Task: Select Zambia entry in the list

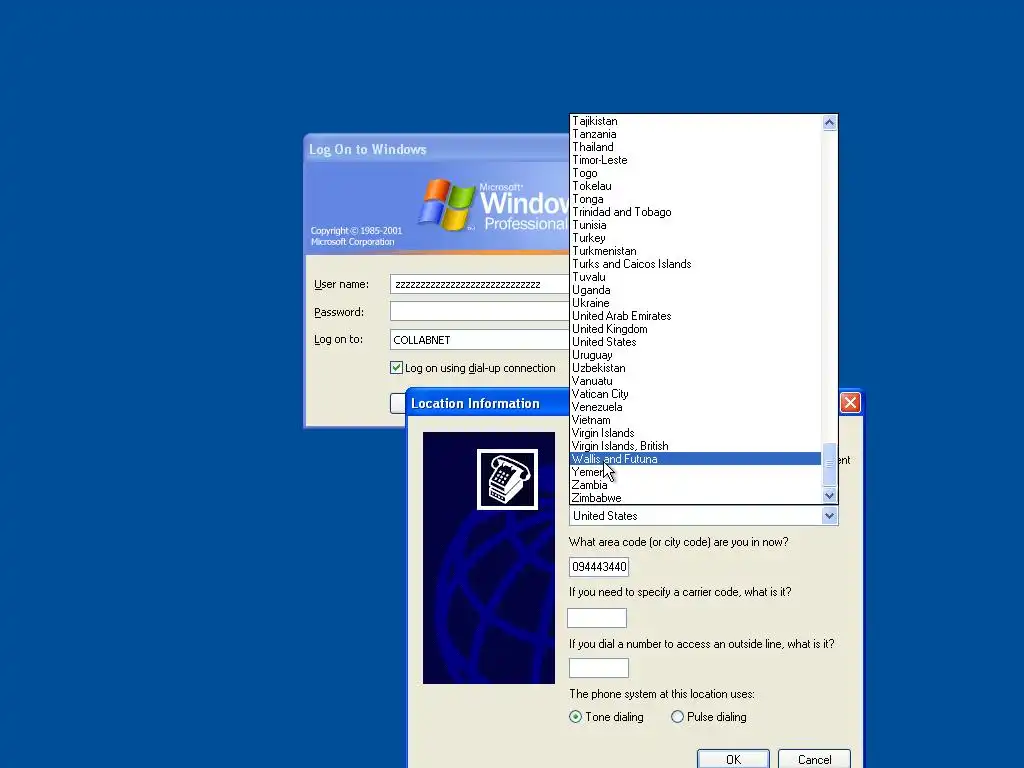Action: [x=696, y=485]
